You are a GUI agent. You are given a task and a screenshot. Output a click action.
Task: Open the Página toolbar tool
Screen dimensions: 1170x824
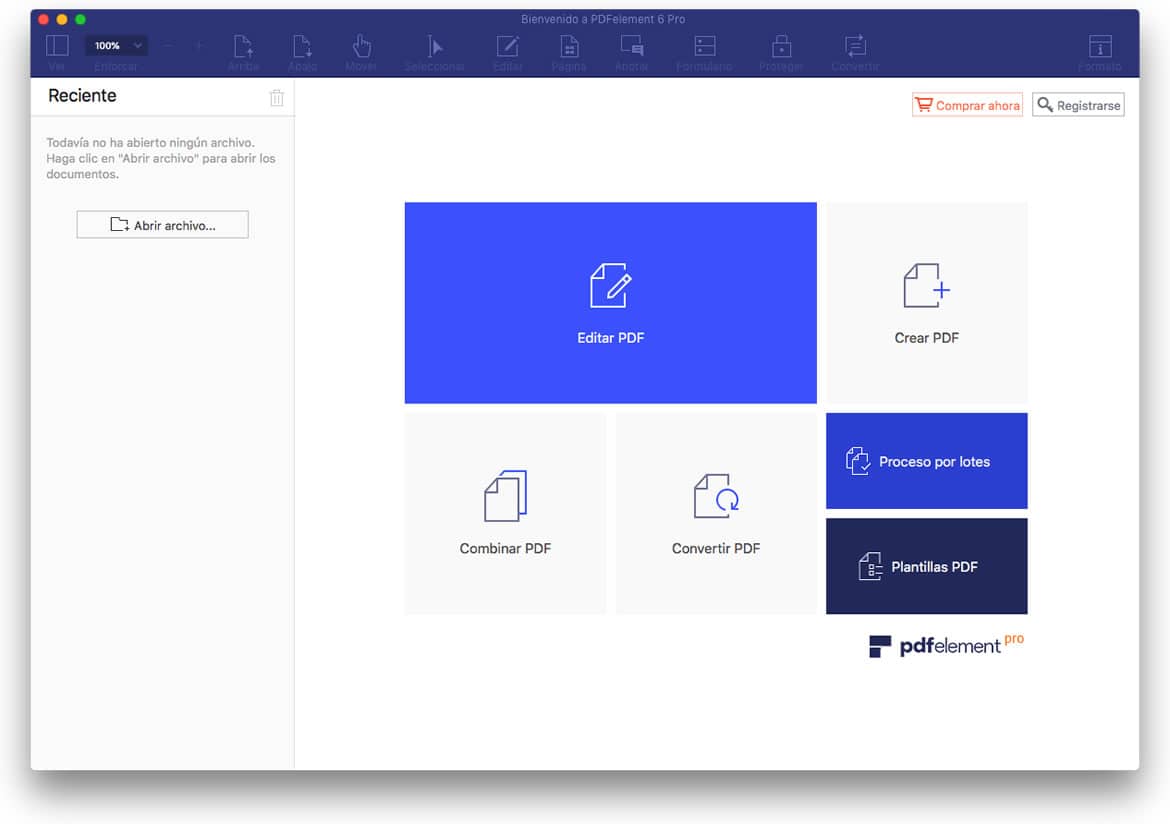point(569,46)
